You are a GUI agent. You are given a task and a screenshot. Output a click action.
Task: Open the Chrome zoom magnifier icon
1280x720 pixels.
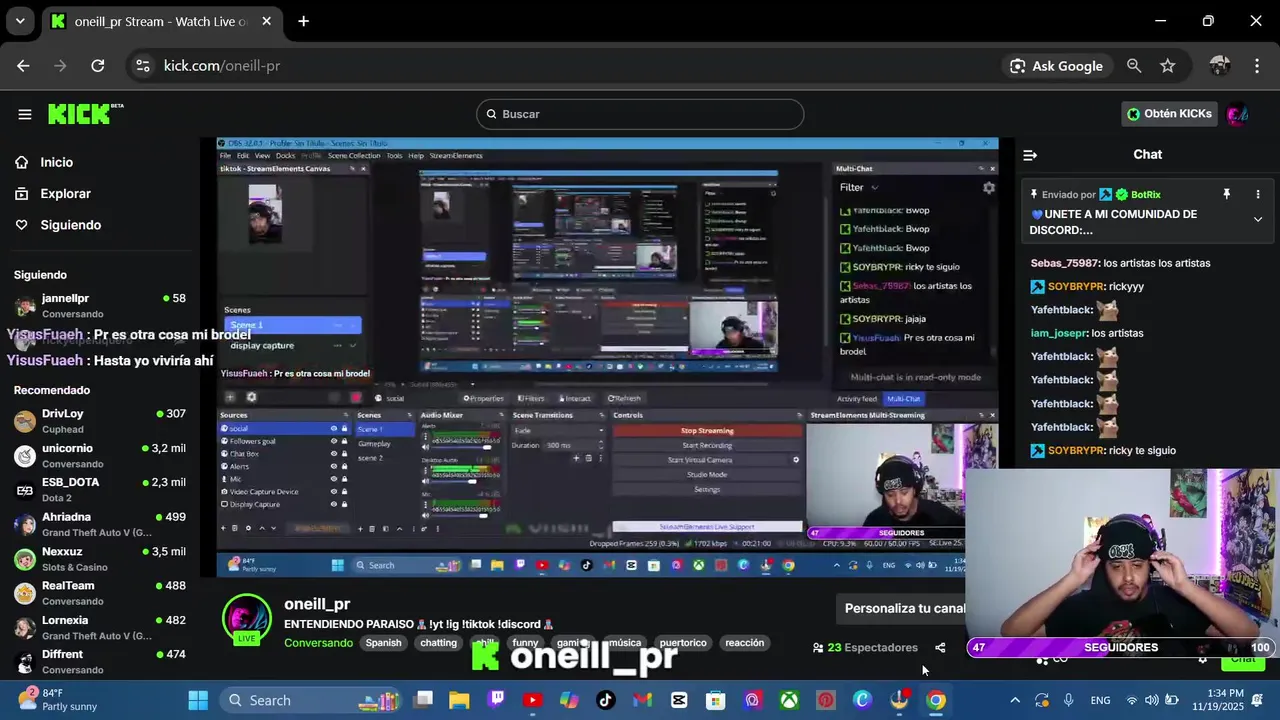coord(1134,66)
